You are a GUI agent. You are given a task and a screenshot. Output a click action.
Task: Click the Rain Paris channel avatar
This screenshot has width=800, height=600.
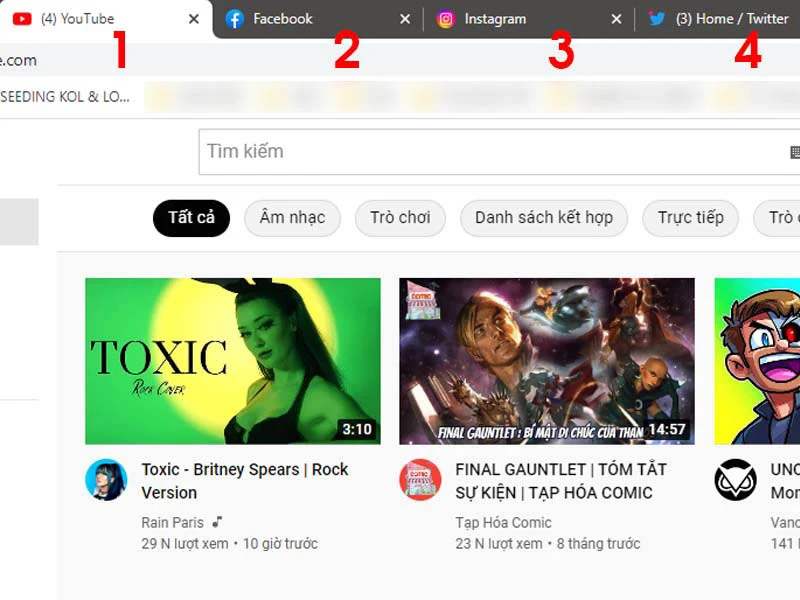(x=106, y=480)
